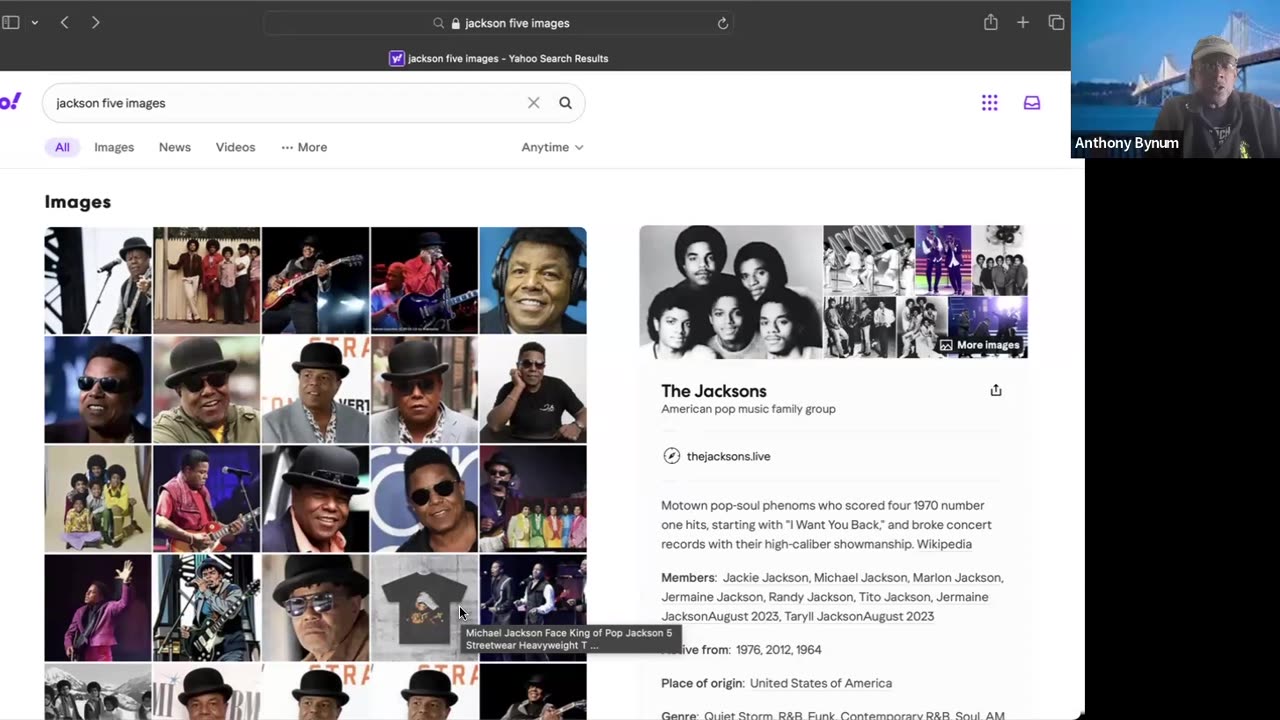Viewport: 1280px width, 720px height.
Task: Select the All search filter
Action: (x=62, y=147)
